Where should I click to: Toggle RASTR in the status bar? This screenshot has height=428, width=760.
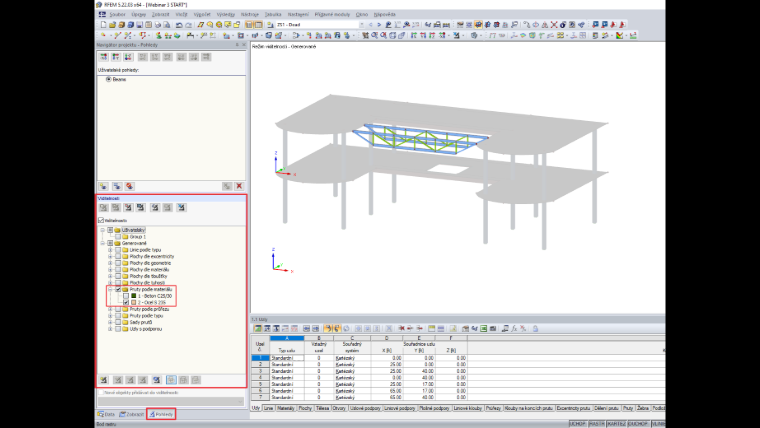597,424
